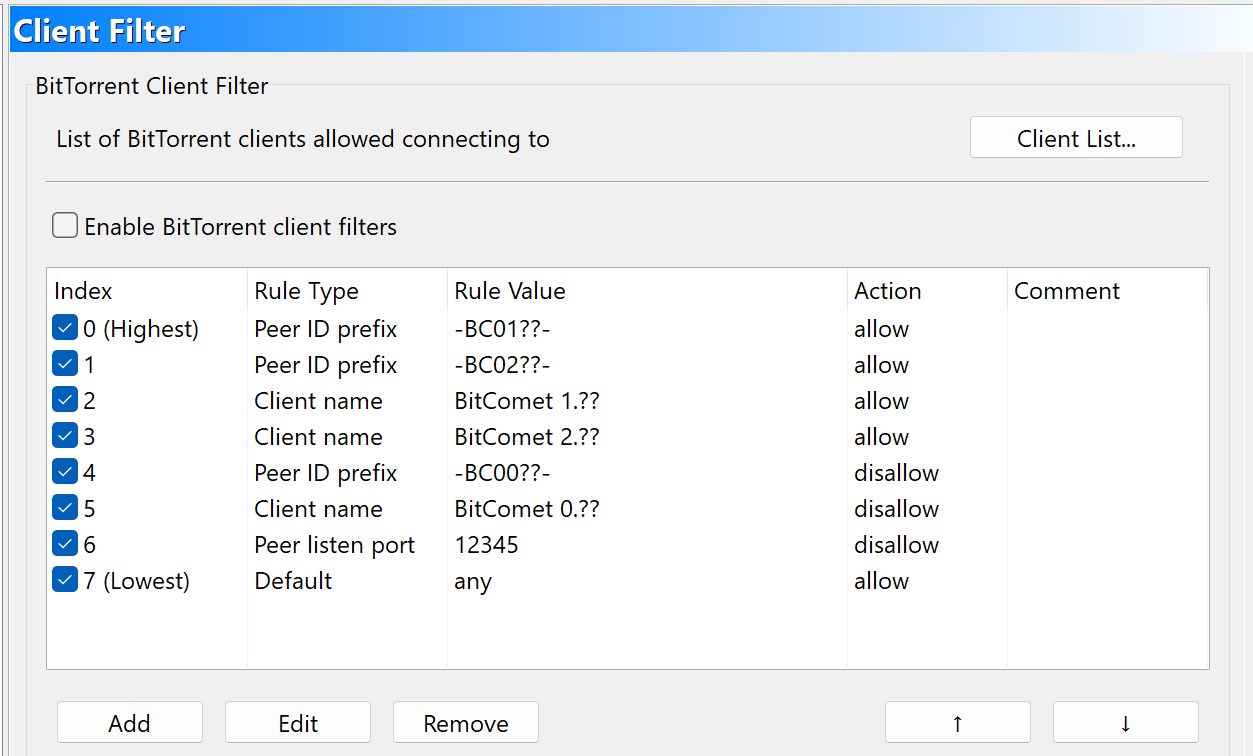Click Peer ID prefix in row 4
The height and width of the screenshot is (756, 1253).
(x=326, y=473)
